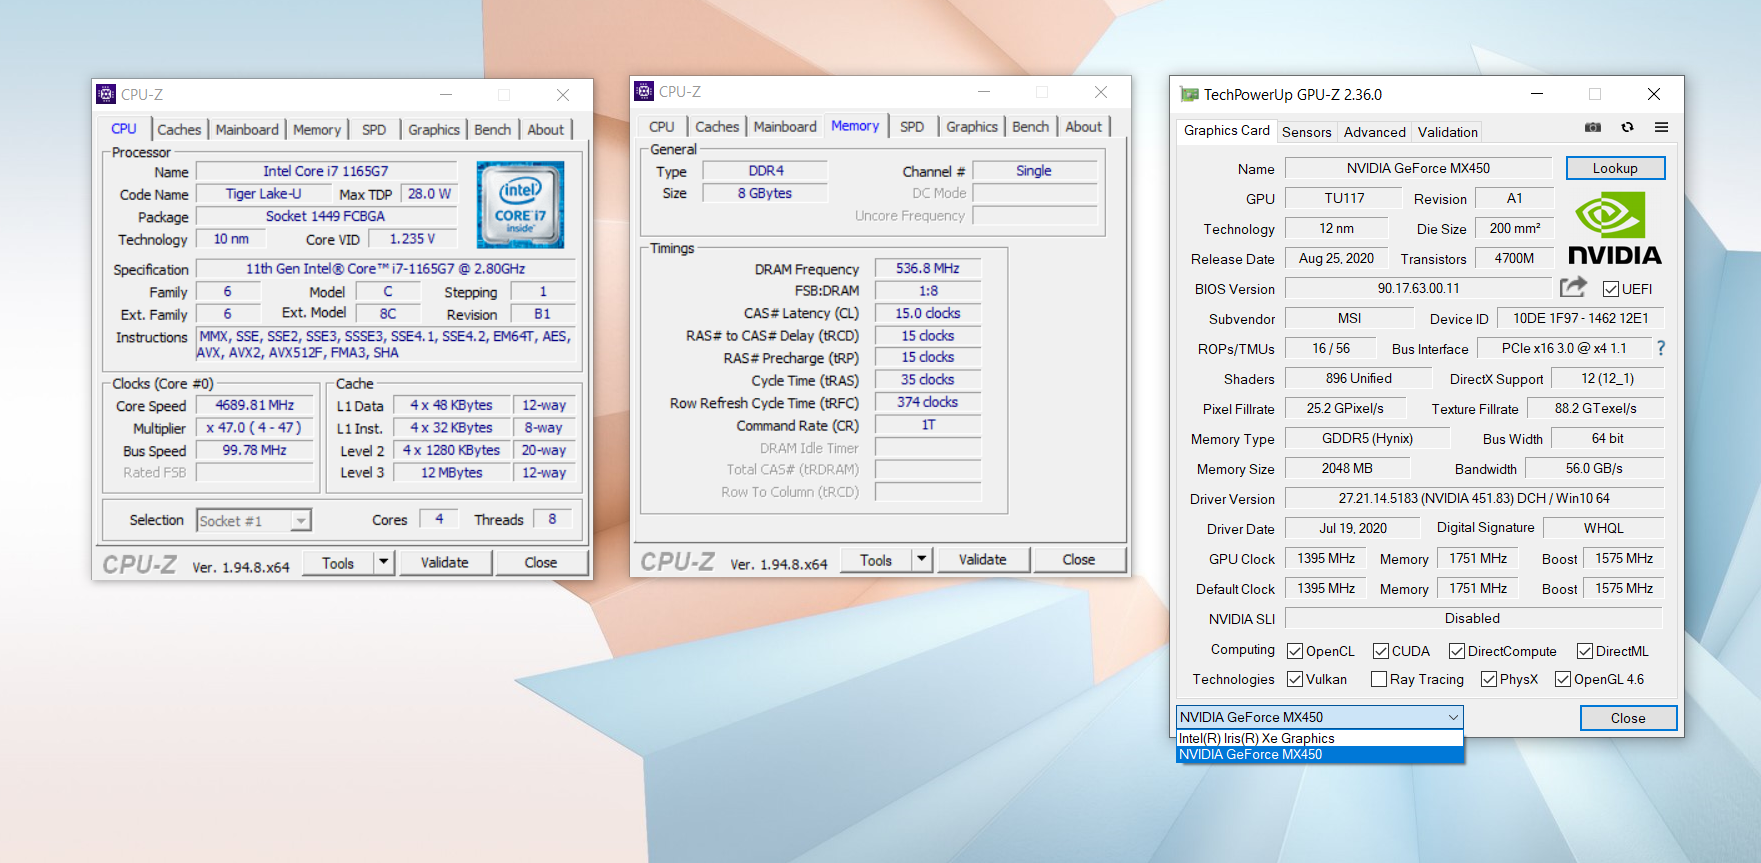Image resolution: width=1761 pixels, height=863 pixels.
Task: Toggle the OpenCL checkbox
Action: coord(1295,651)
